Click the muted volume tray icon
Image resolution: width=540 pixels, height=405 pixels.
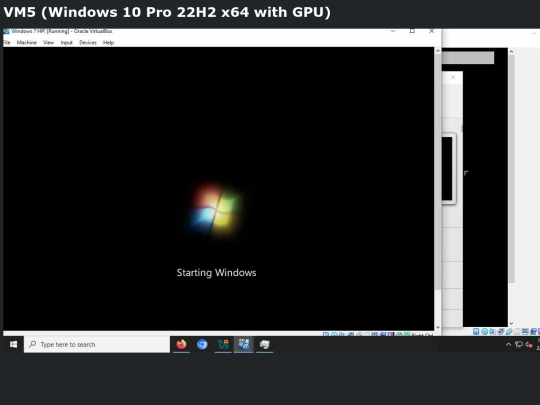pyautogui.click(x=529, y=344)
